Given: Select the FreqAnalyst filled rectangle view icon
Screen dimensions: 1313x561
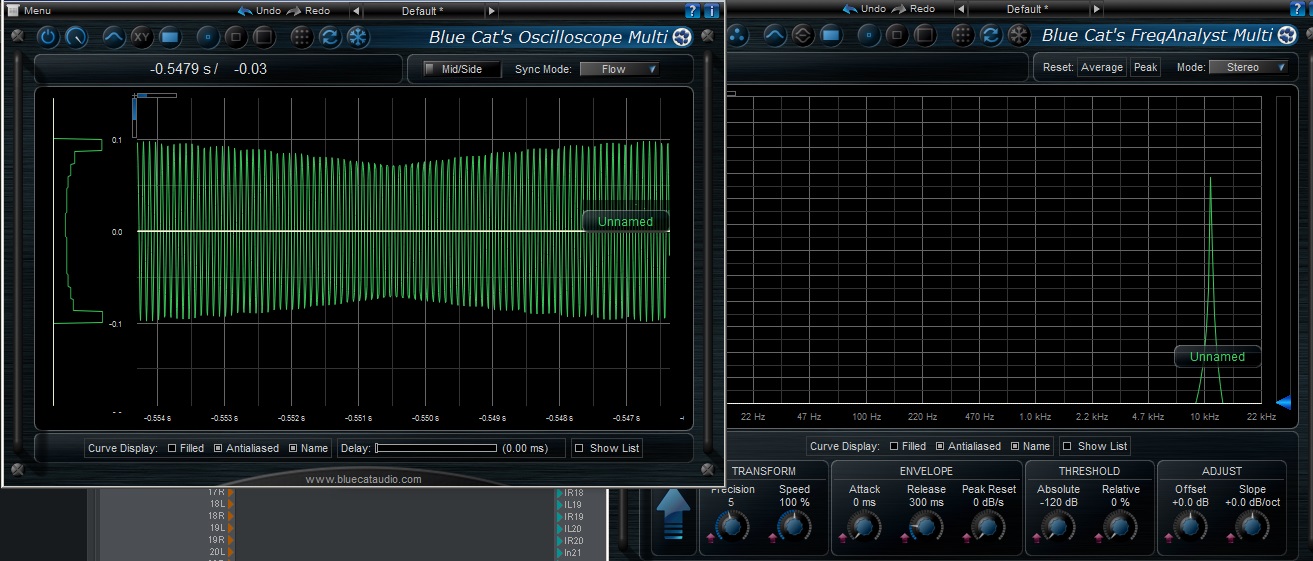Looking at the screenshot, I should pos(831,36).
